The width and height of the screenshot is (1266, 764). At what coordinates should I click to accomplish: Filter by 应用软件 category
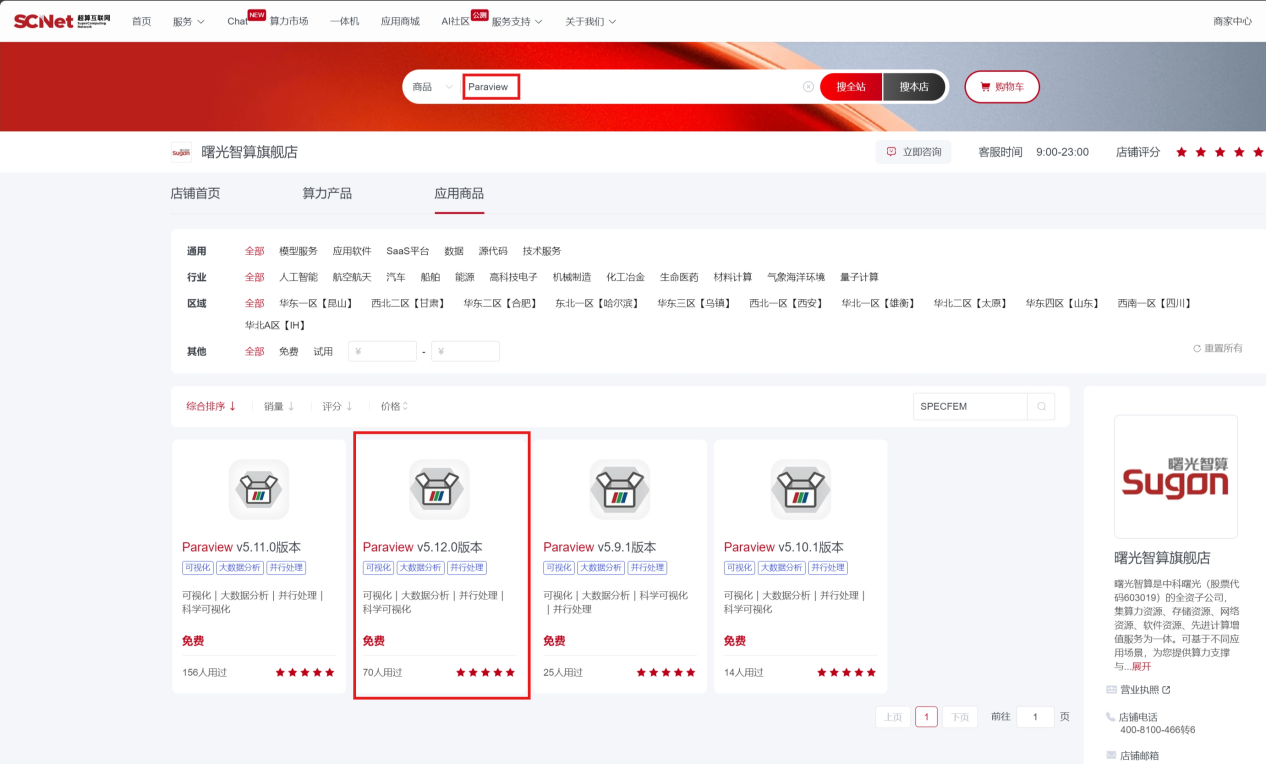(x=352, y=251)
